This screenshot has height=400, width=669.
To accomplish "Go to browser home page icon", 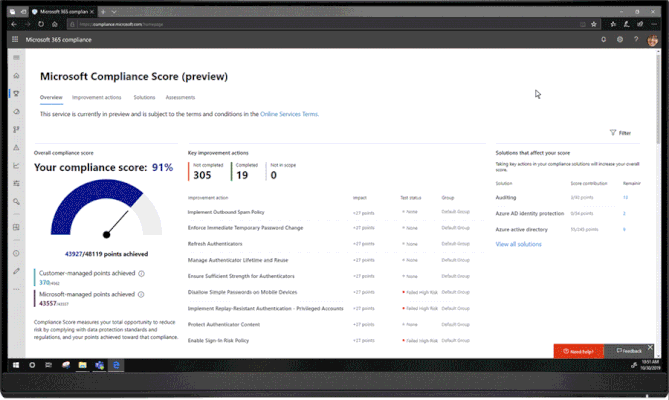I will point(55,24).
